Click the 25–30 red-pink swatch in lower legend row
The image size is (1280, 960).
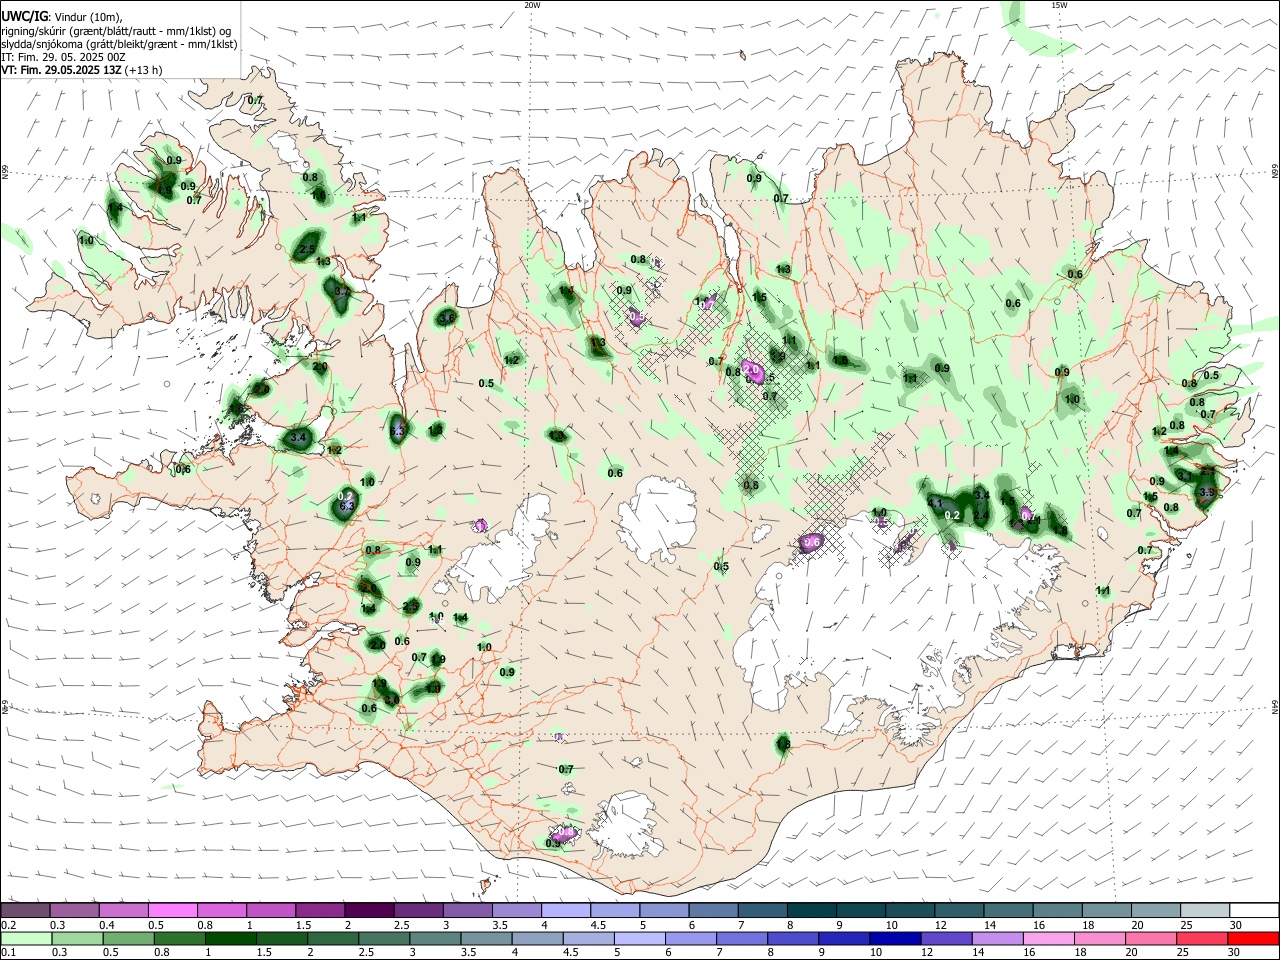[x=1202, y=938]
